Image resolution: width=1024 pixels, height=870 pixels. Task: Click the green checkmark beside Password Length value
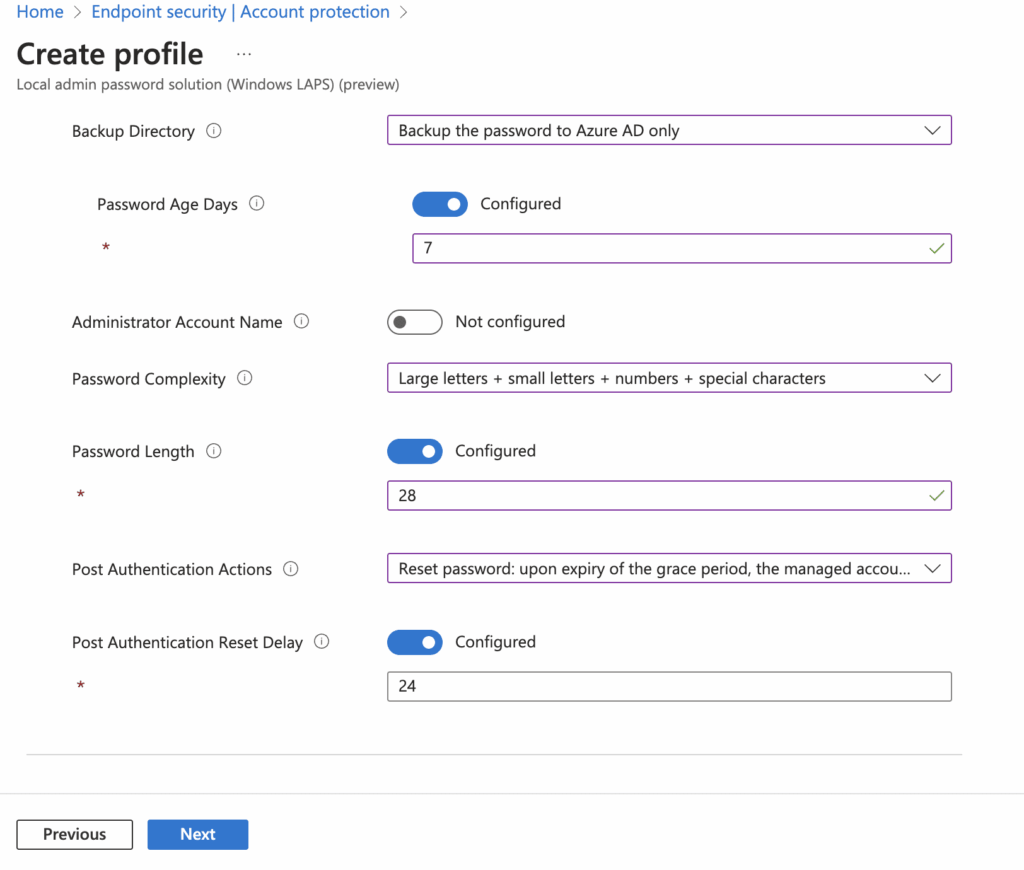point(936,495)
